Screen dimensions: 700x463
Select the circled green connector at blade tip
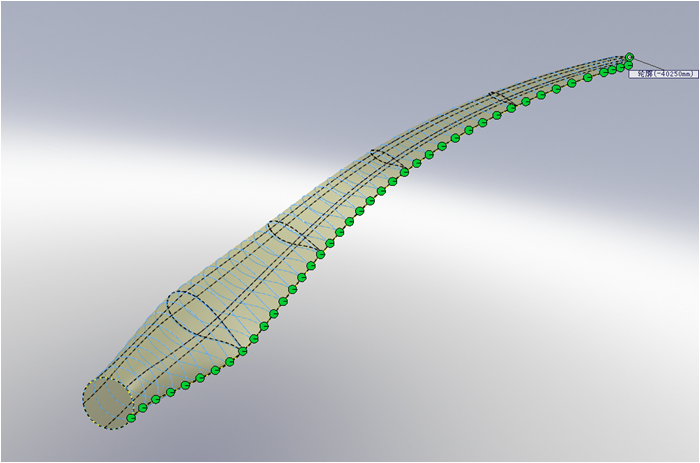[x=630, y=58]
